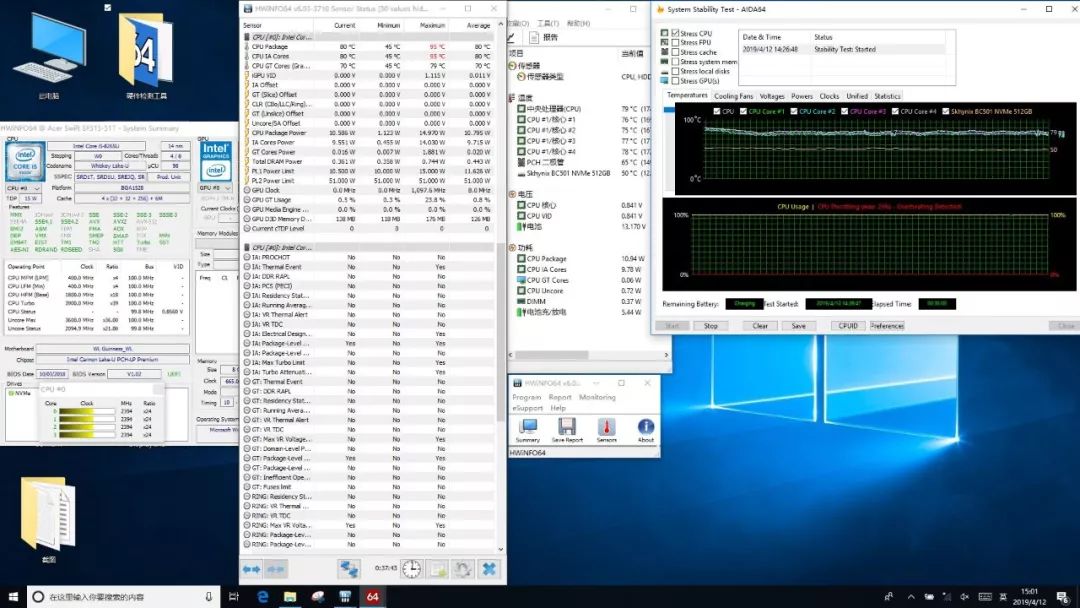Toggle the CPU Core #1 graph checkbox
Viewport: 1080px width, 608px height.
(745, 111)
